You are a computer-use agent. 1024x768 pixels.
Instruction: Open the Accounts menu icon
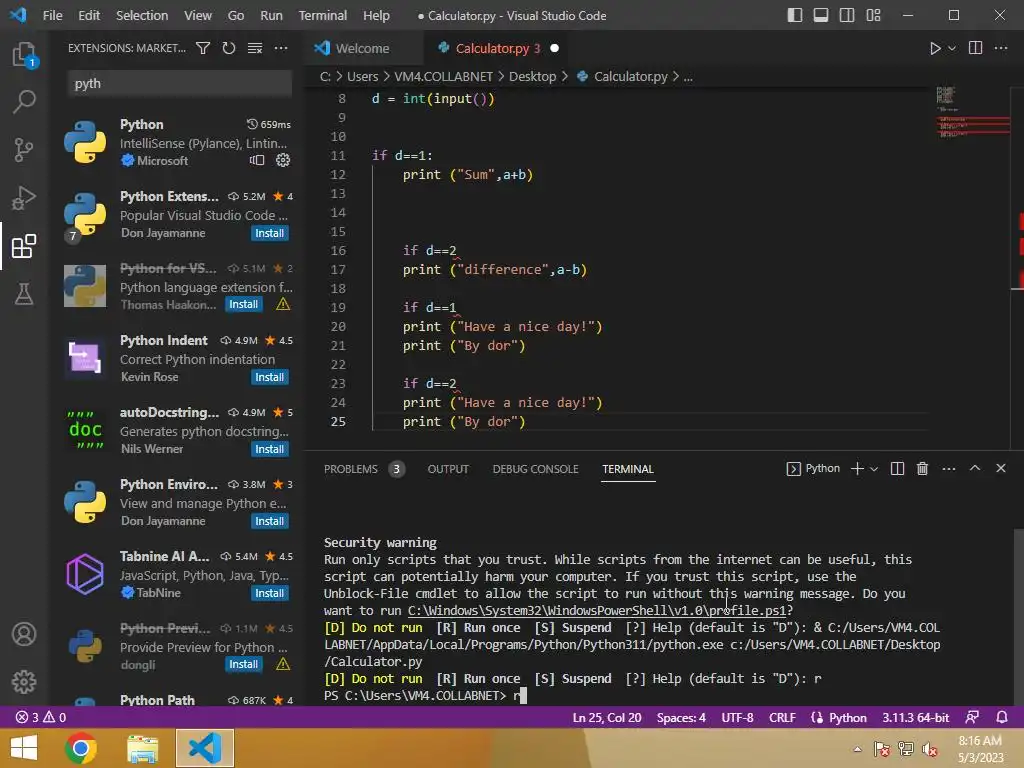pyautogui.click(x=24, y=634)
